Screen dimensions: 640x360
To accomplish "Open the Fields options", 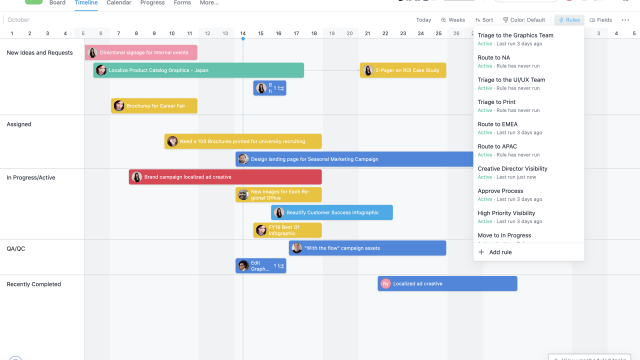I will point(601,20).
